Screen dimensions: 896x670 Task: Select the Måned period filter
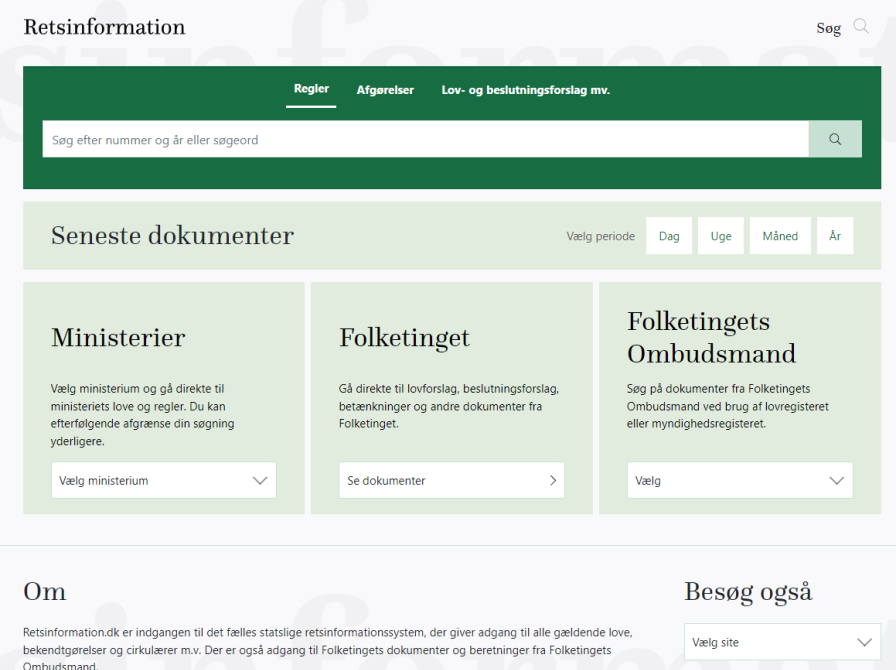780,236
